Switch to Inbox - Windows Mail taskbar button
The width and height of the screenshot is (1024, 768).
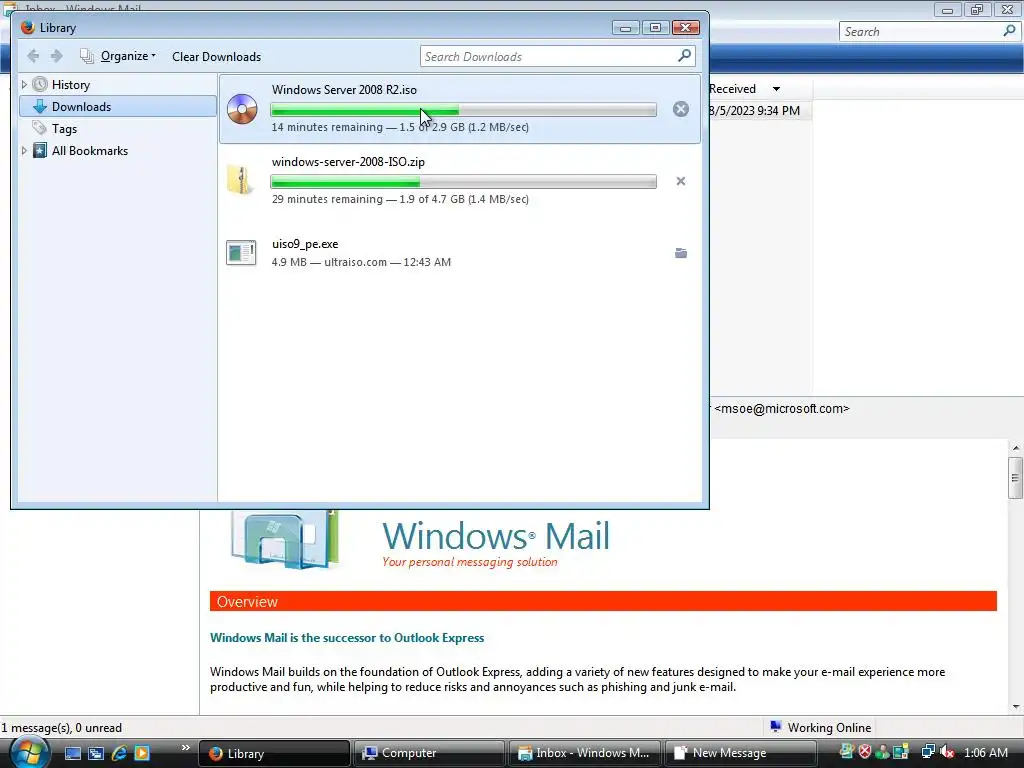(x=584, y=754)
